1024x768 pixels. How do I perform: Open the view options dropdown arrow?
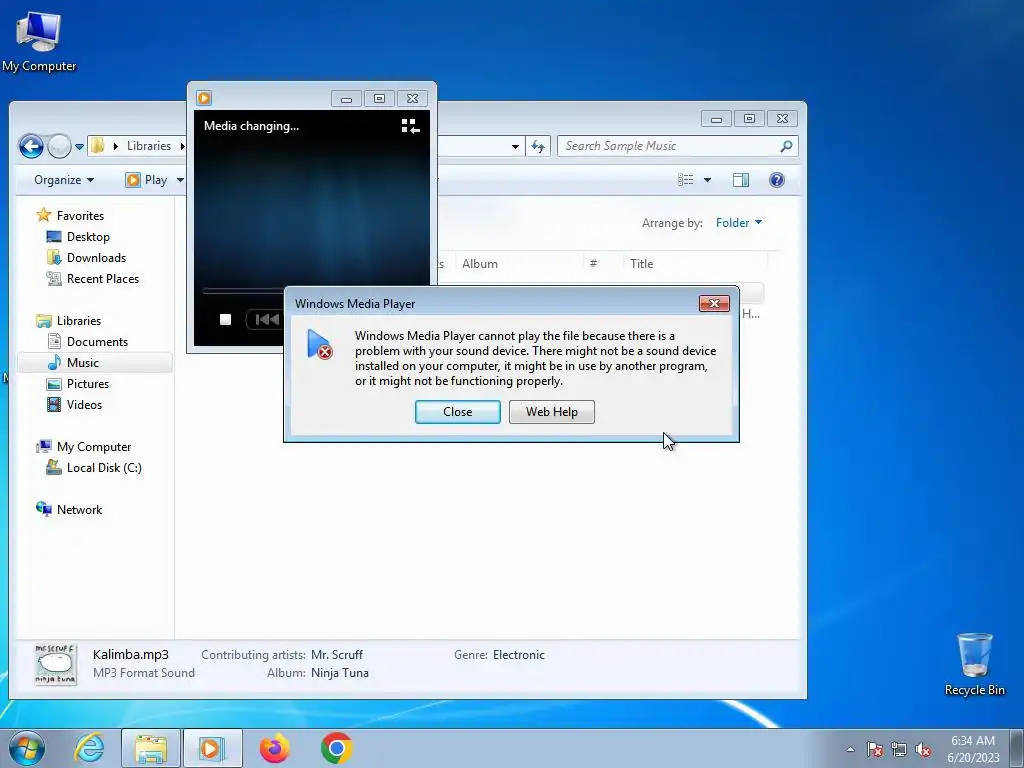tap(707, 180)
